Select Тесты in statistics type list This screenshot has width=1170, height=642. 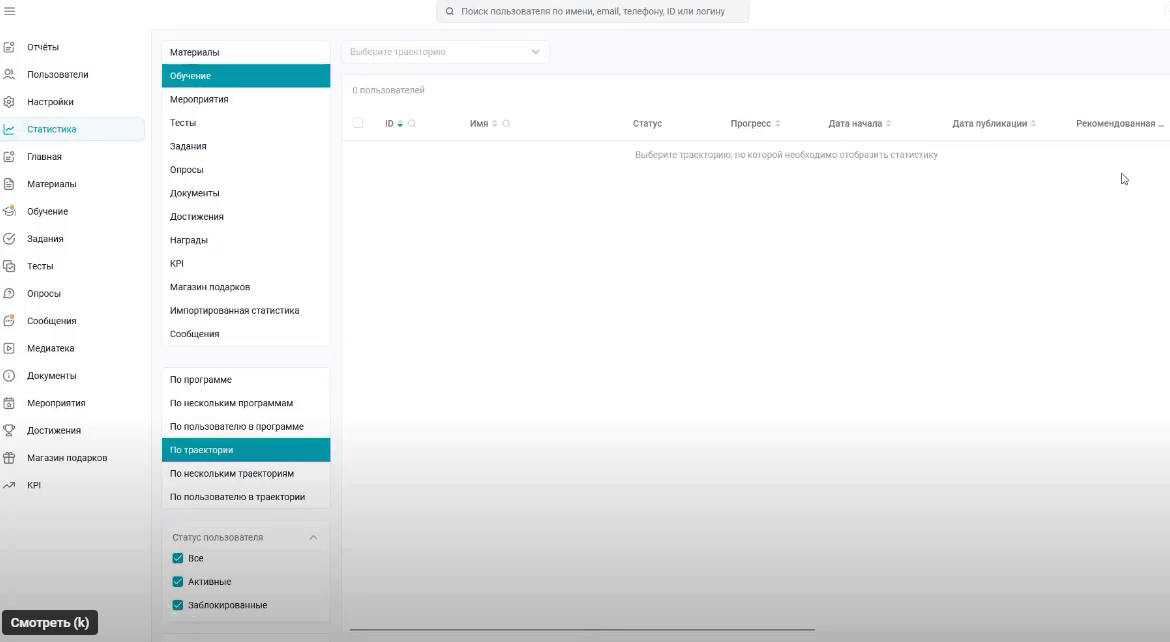click(245, 122)
